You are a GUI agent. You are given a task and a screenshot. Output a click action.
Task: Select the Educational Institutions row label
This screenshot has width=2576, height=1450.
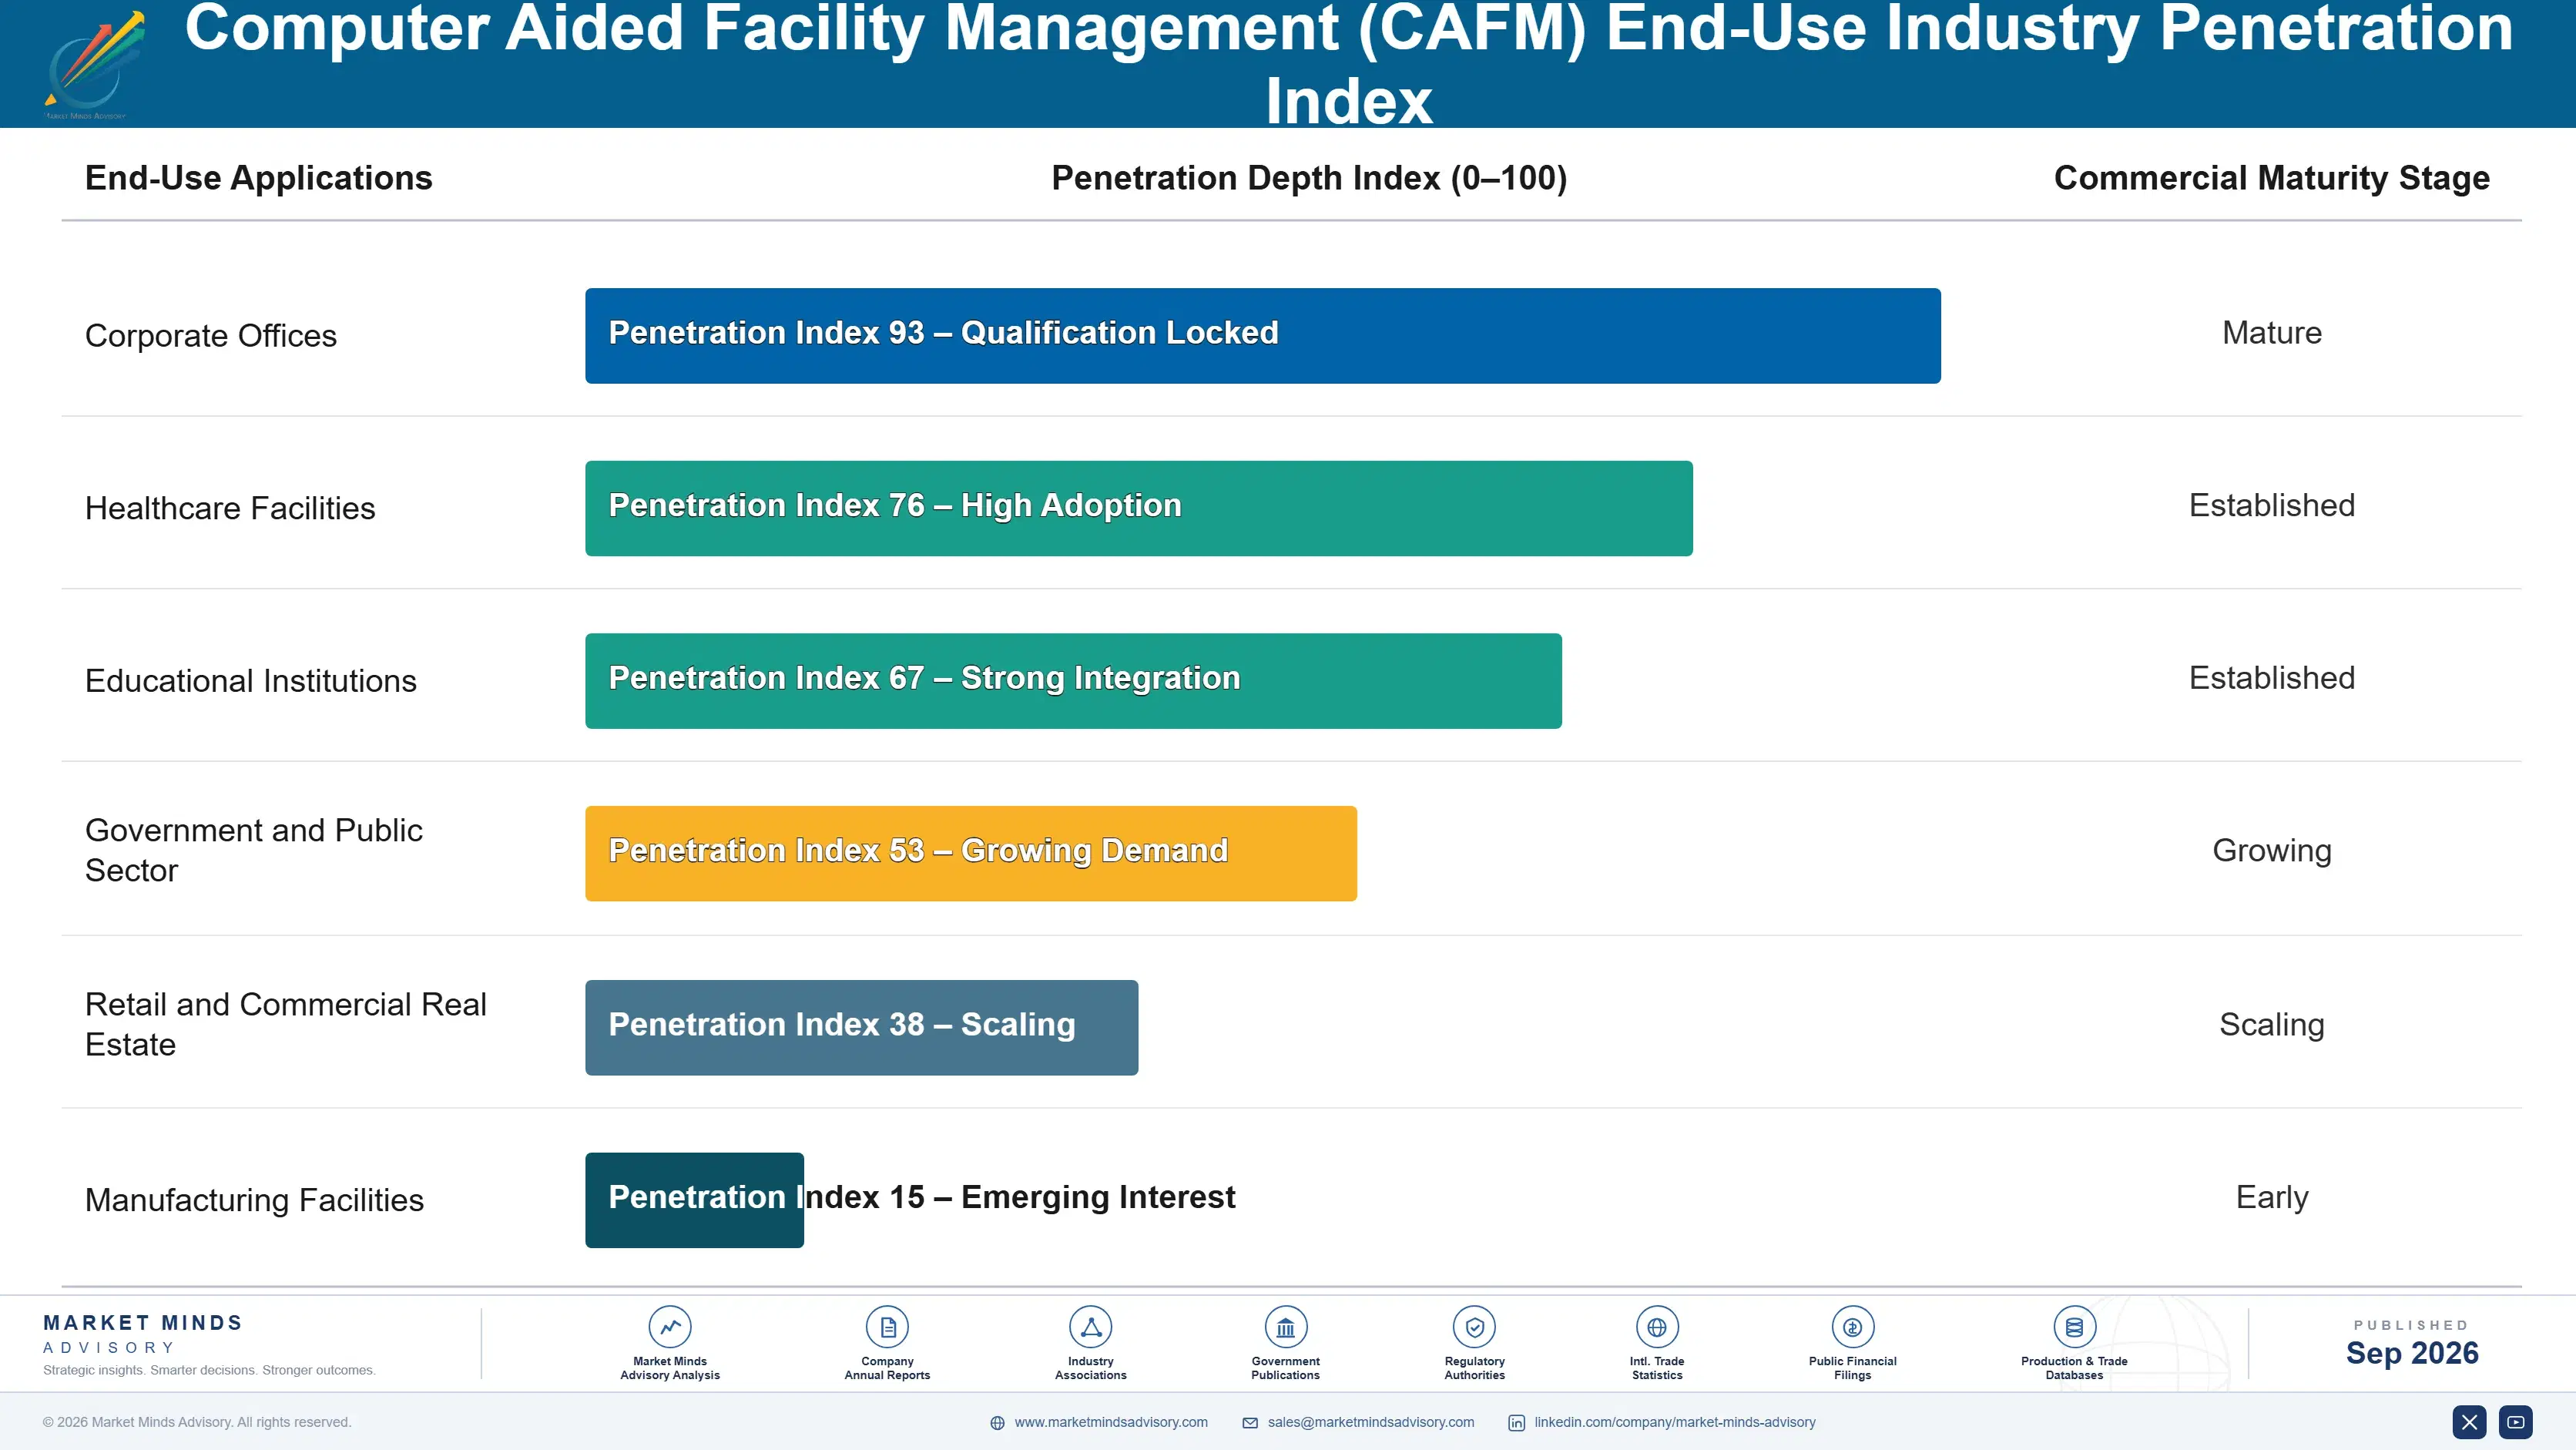251,681
